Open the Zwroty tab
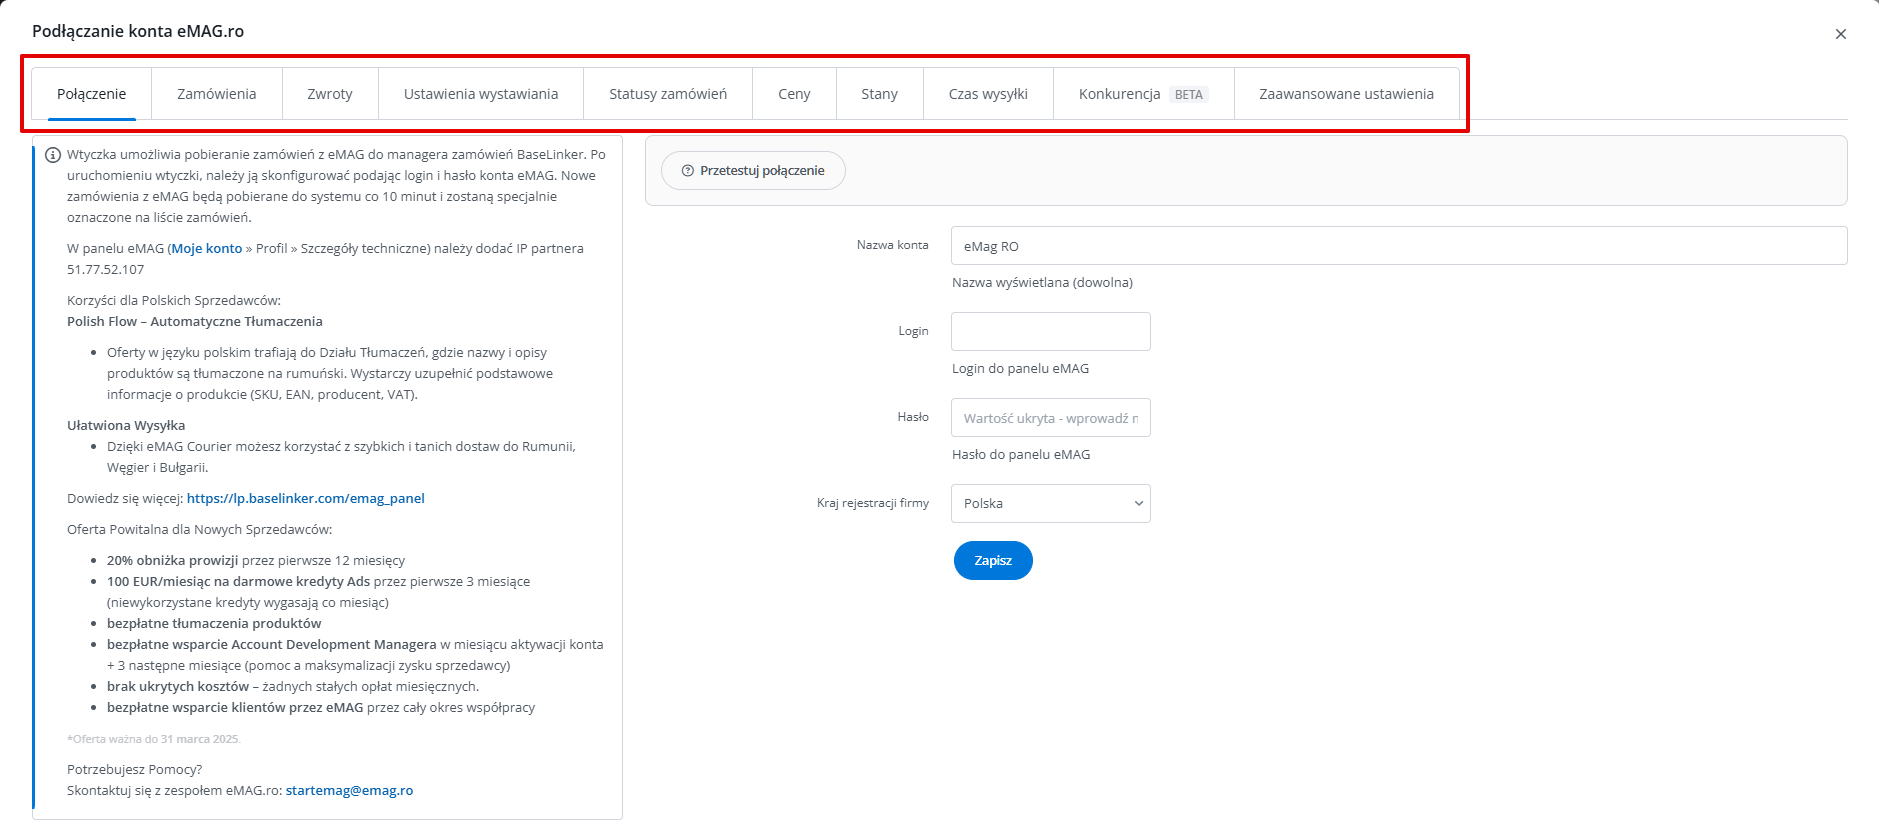This screenshot has height=824, width=1879. [x=330, y=94]
